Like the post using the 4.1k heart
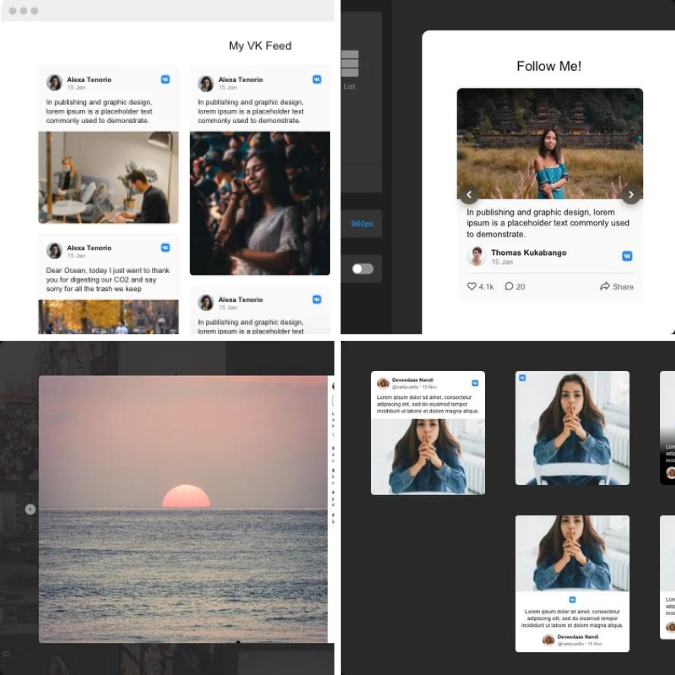The image size is (675, 675). (472, 286)
